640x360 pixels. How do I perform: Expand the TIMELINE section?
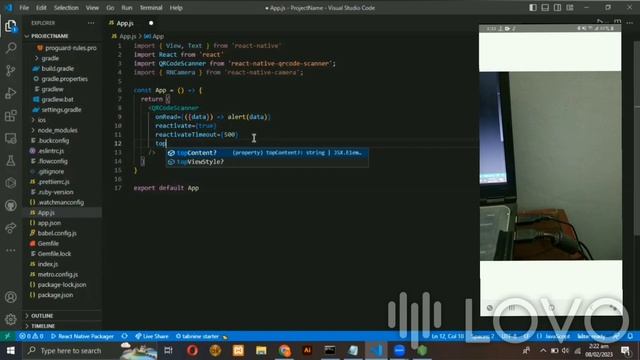click(43, 326)
